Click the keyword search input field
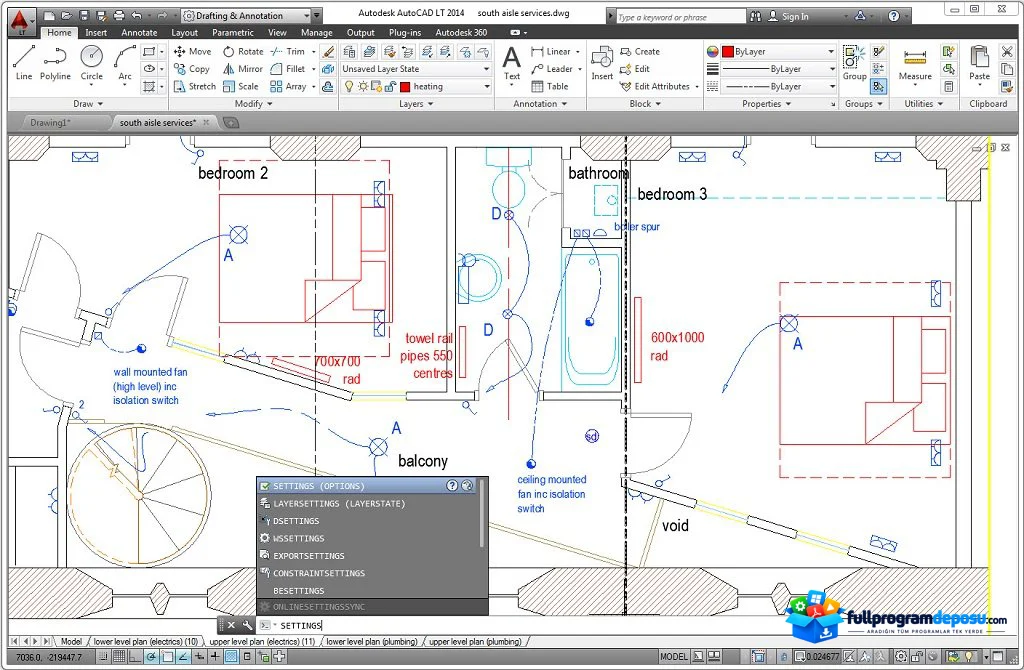Viewport: 1024px width, 670px height. (x=680, y=17)
